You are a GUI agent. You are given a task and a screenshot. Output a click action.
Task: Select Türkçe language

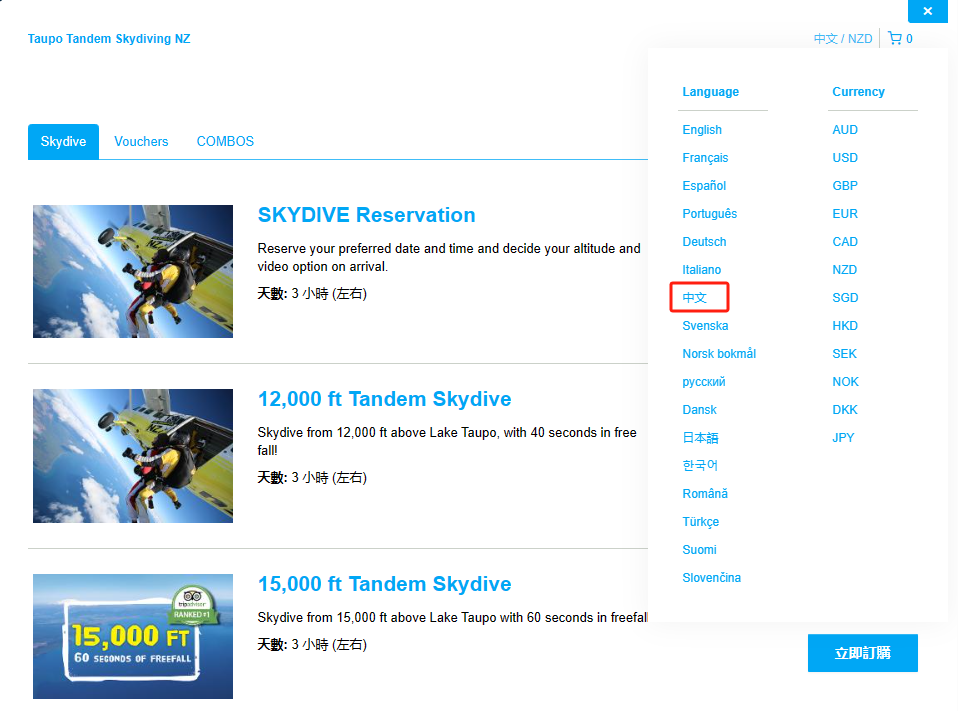tap(701, 522)
